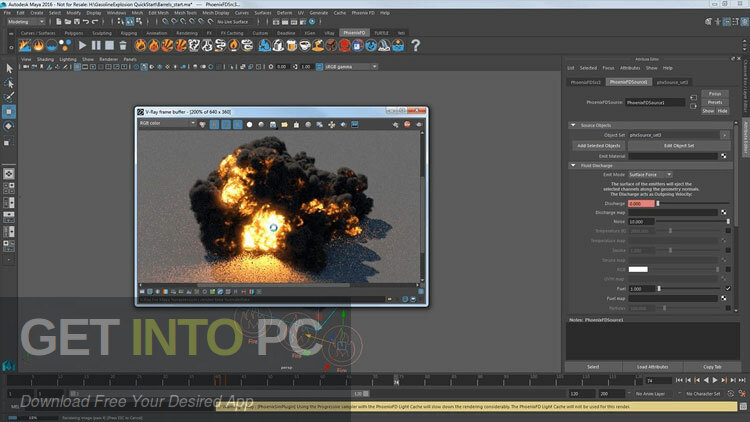Click the particle dots shelf icon

pyautogui.click(x=65, y=45)
